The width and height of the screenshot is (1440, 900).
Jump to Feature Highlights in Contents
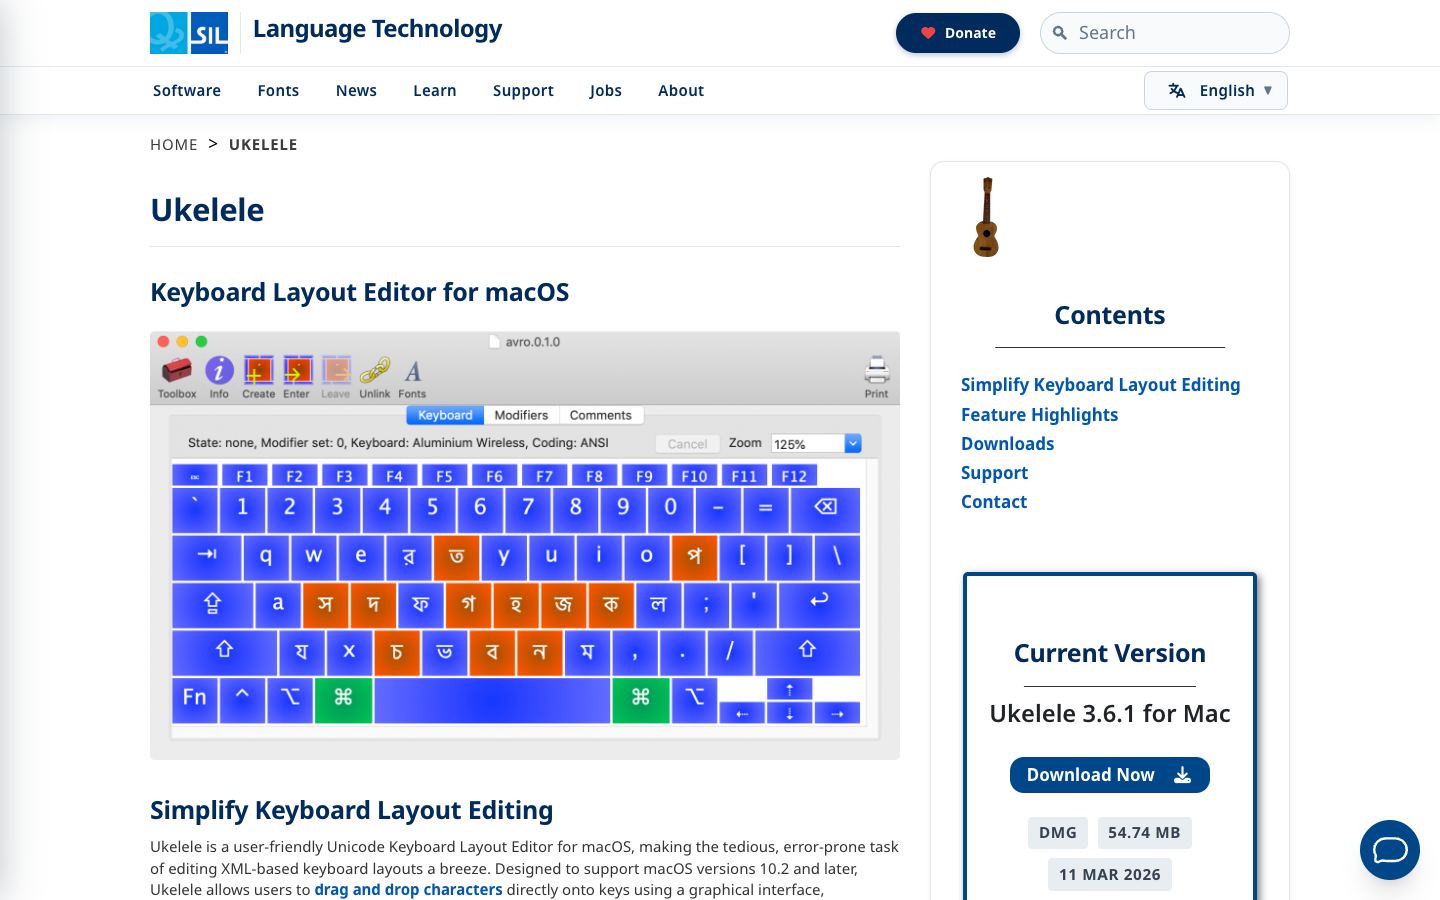click(x=1039, y=415)
